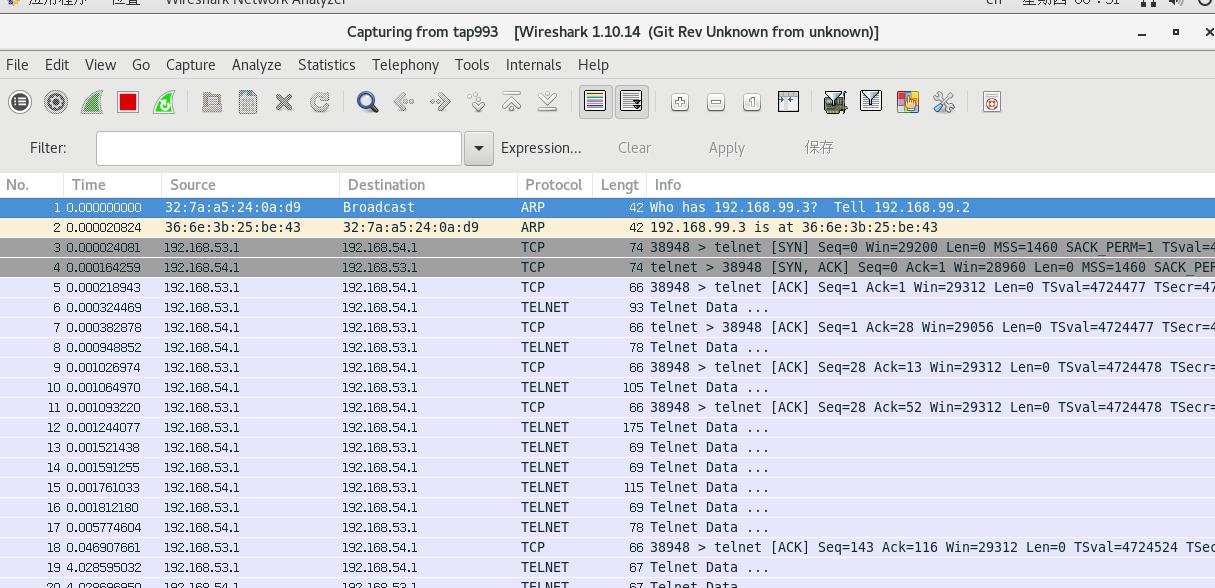1215x588 pixels.
Task: Select packet 19 at time 4.028595032
Action: 607,567
